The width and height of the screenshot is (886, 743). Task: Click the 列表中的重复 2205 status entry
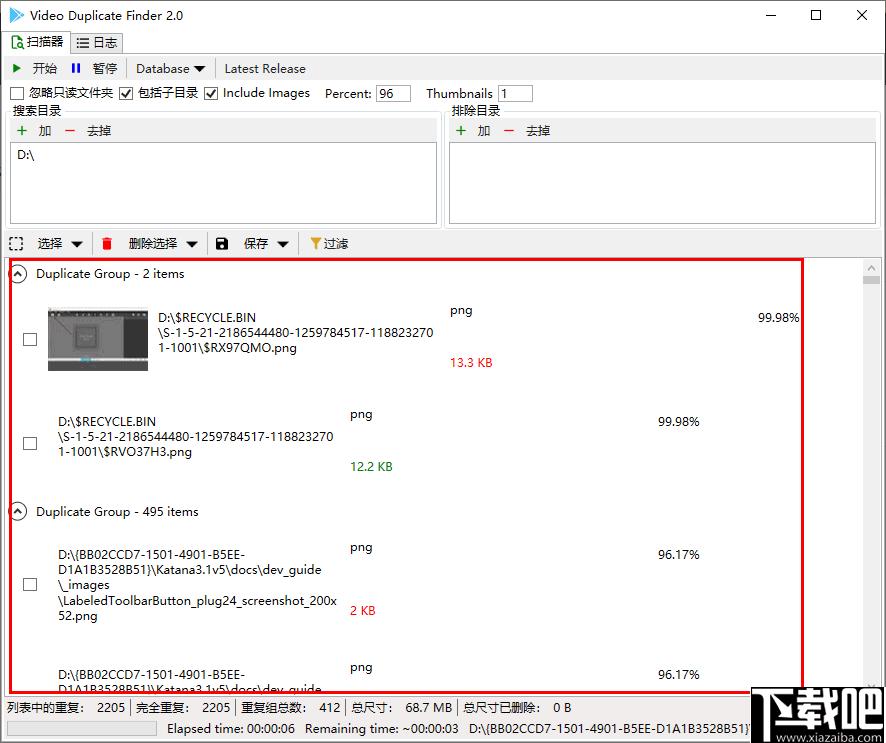[66, 707]
